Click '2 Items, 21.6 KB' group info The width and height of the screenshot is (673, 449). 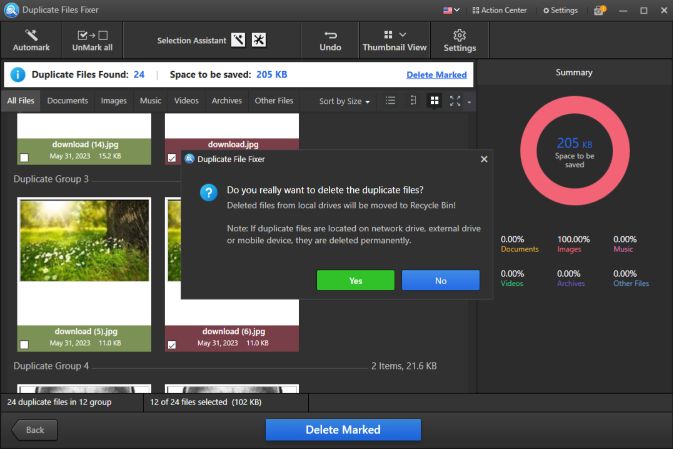point(404,366)
